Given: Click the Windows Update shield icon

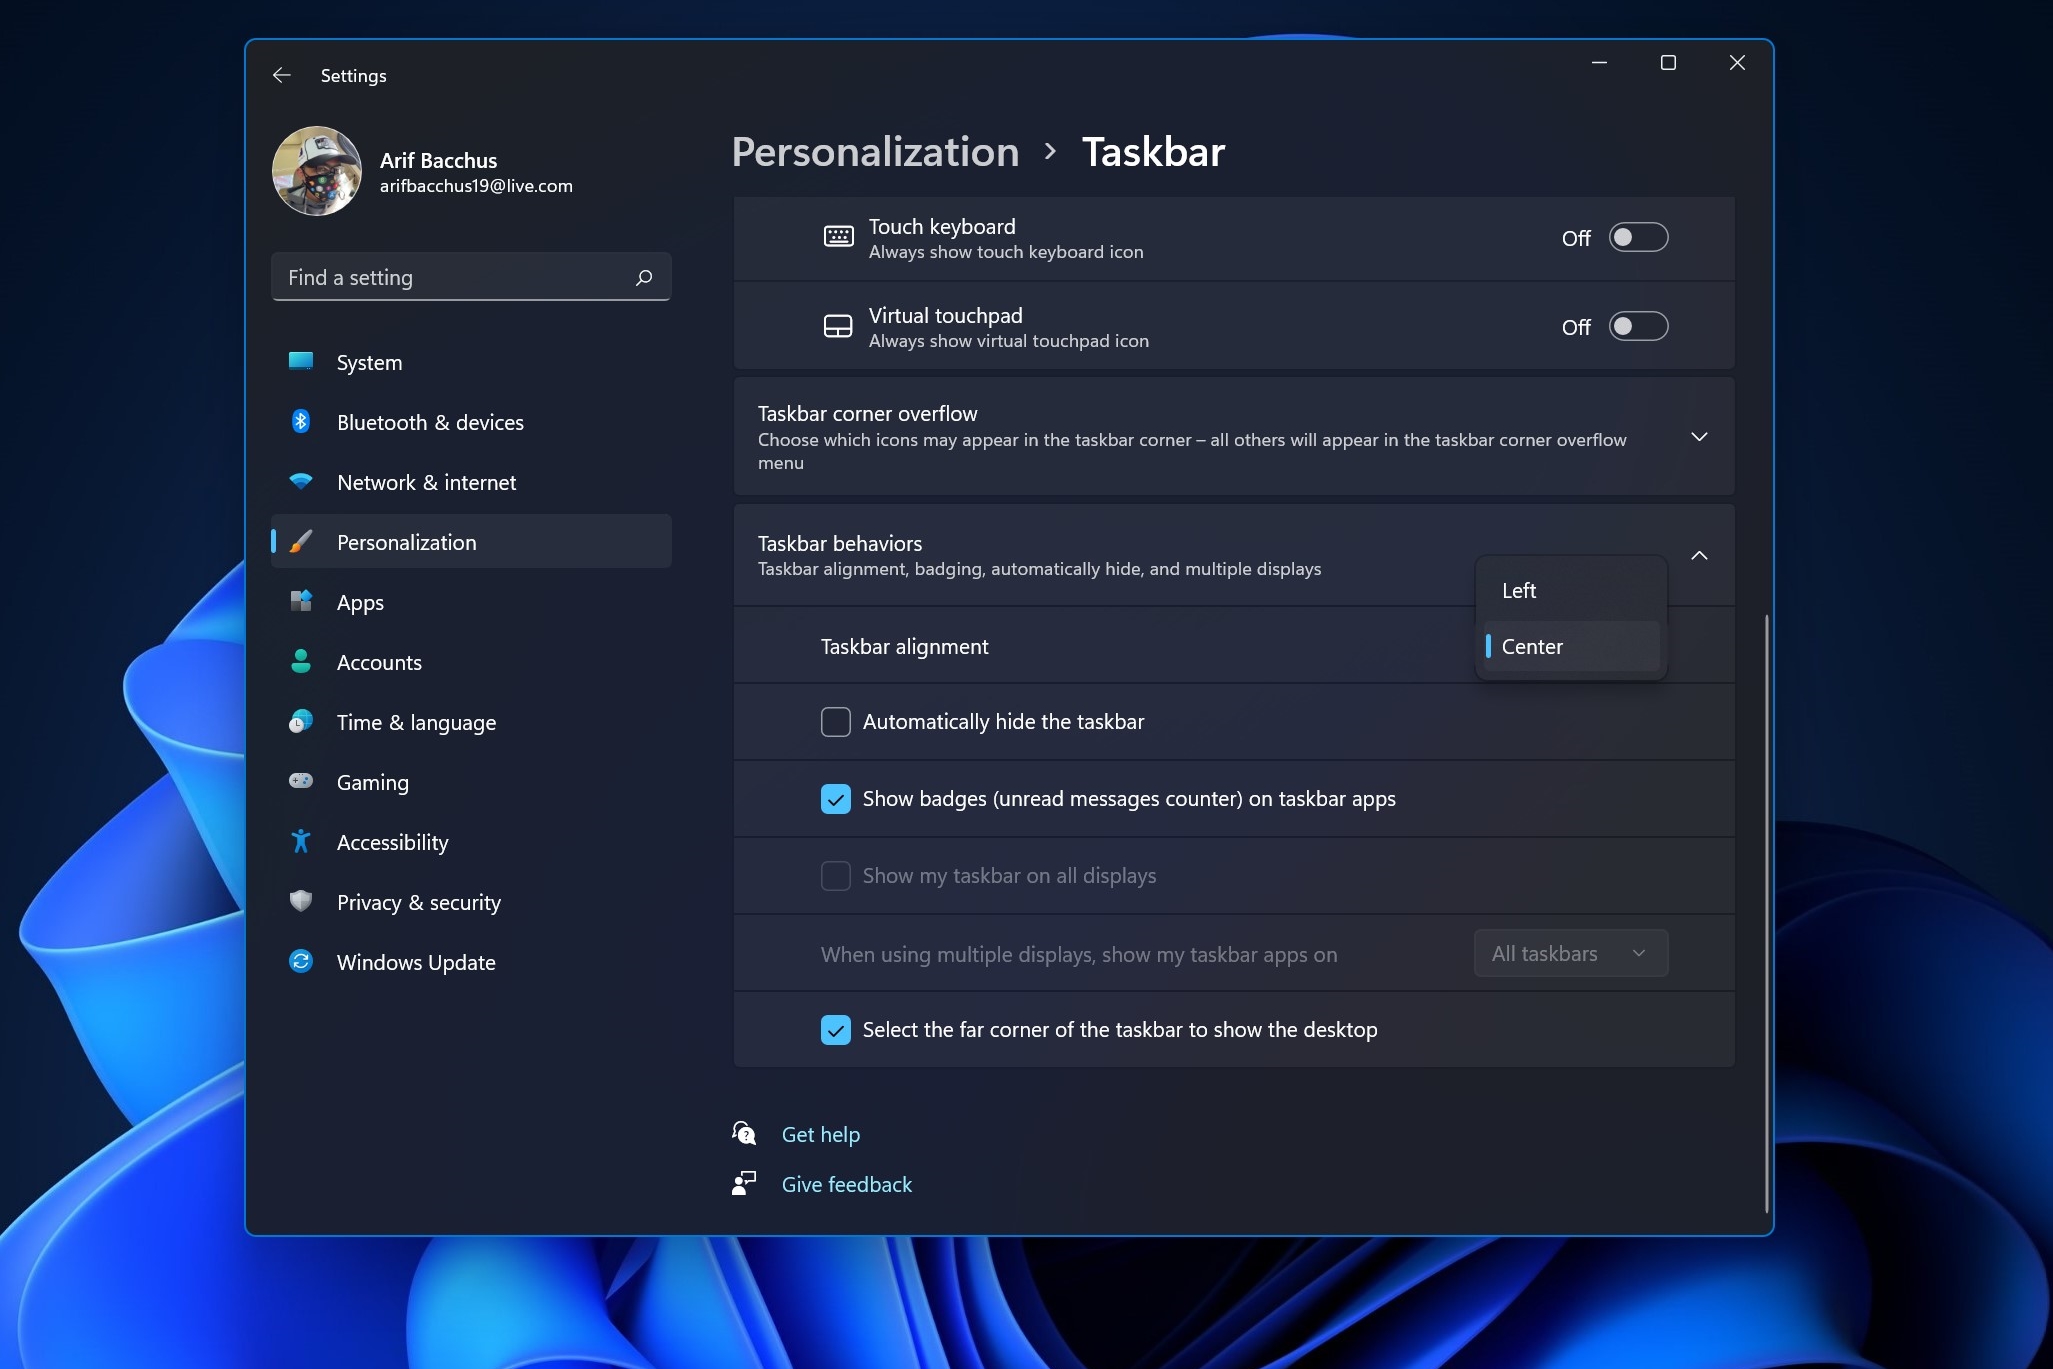Looking at the screenshot, I should tap(301, 961).
